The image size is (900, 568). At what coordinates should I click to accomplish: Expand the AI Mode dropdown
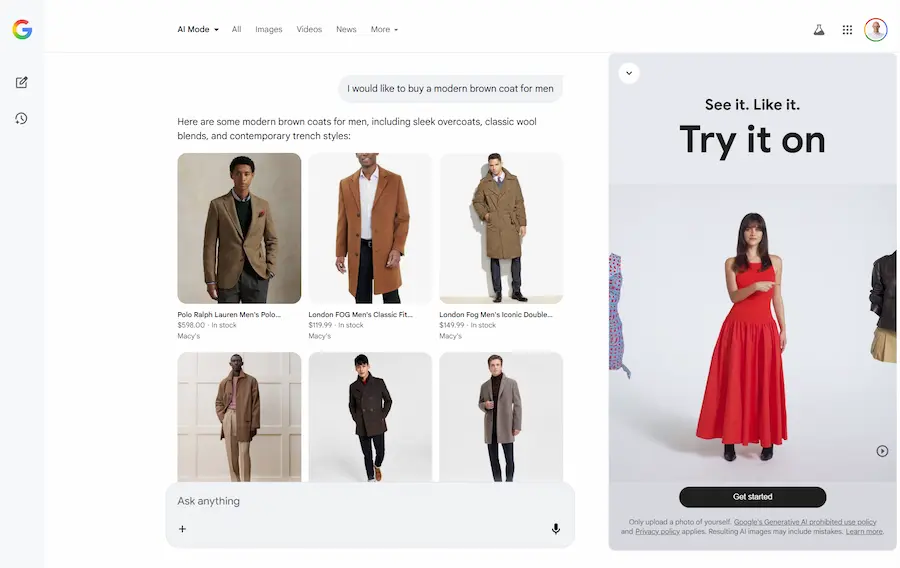click(x=198, y=30)
